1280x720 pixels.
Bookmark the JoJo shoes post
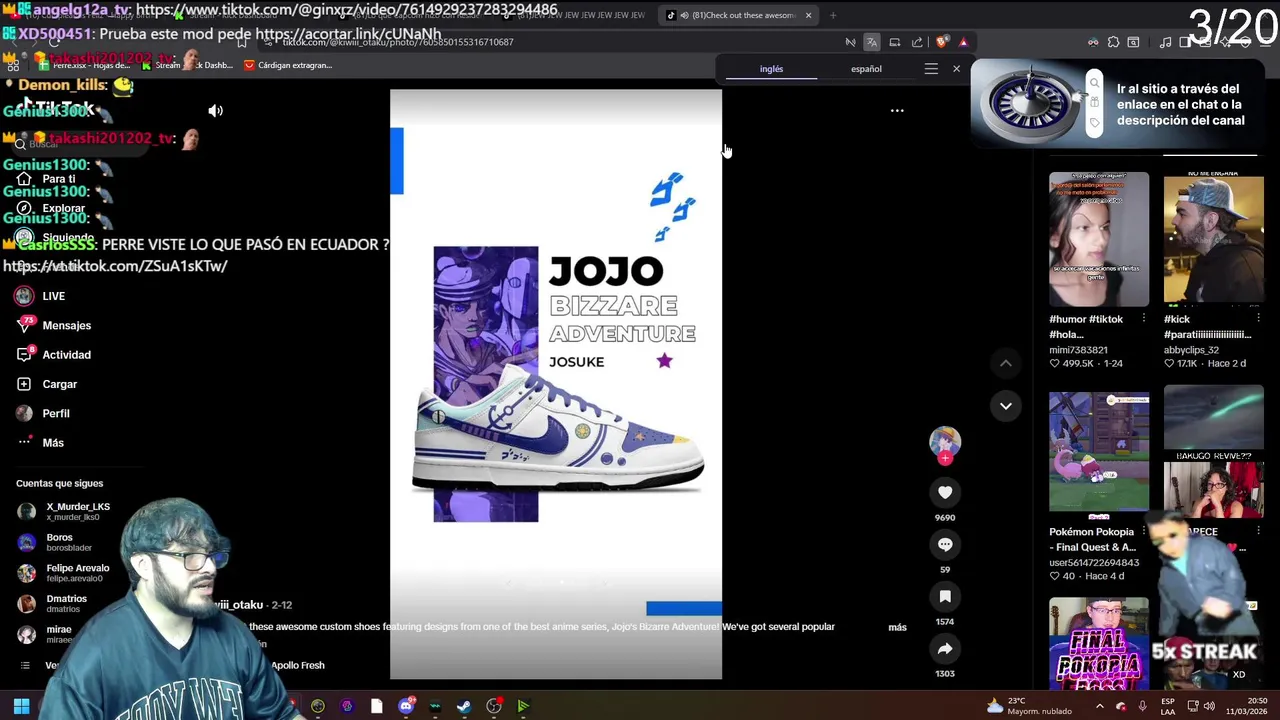pos(945,596)
